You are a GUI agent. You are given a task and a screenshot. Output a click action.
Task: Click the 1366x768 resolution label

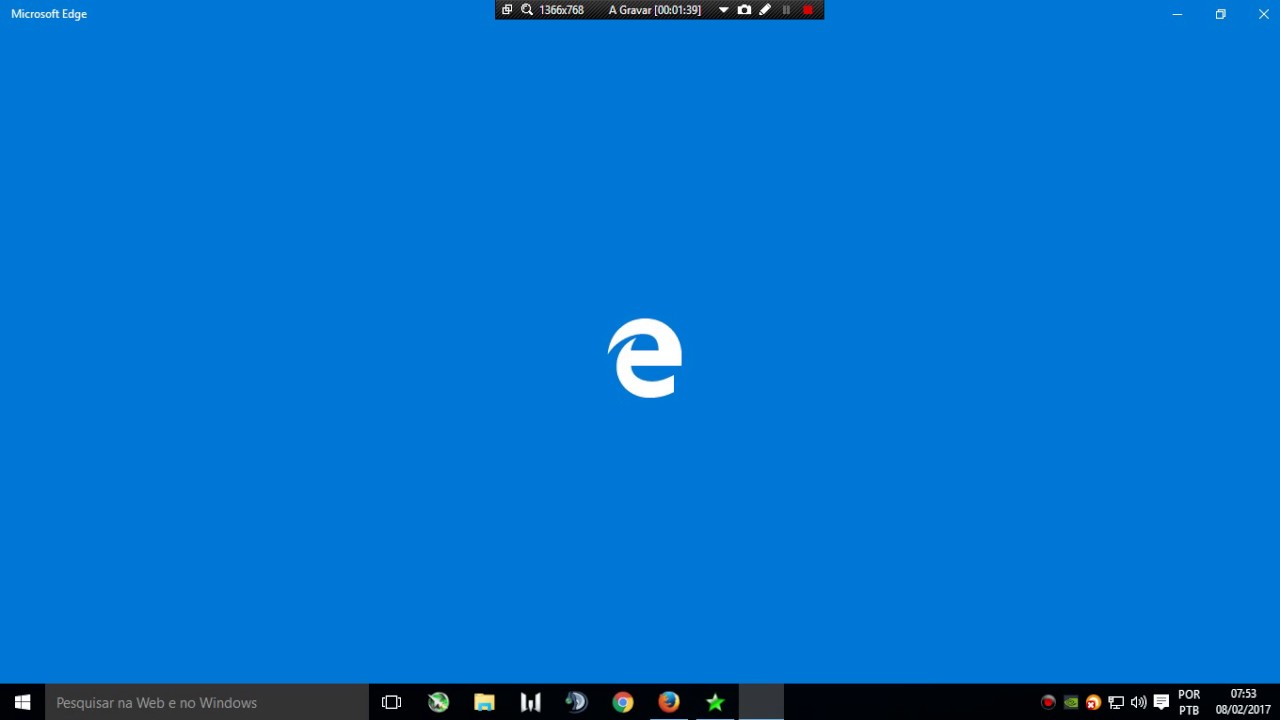pyautogui.click(x=561, y=10)
